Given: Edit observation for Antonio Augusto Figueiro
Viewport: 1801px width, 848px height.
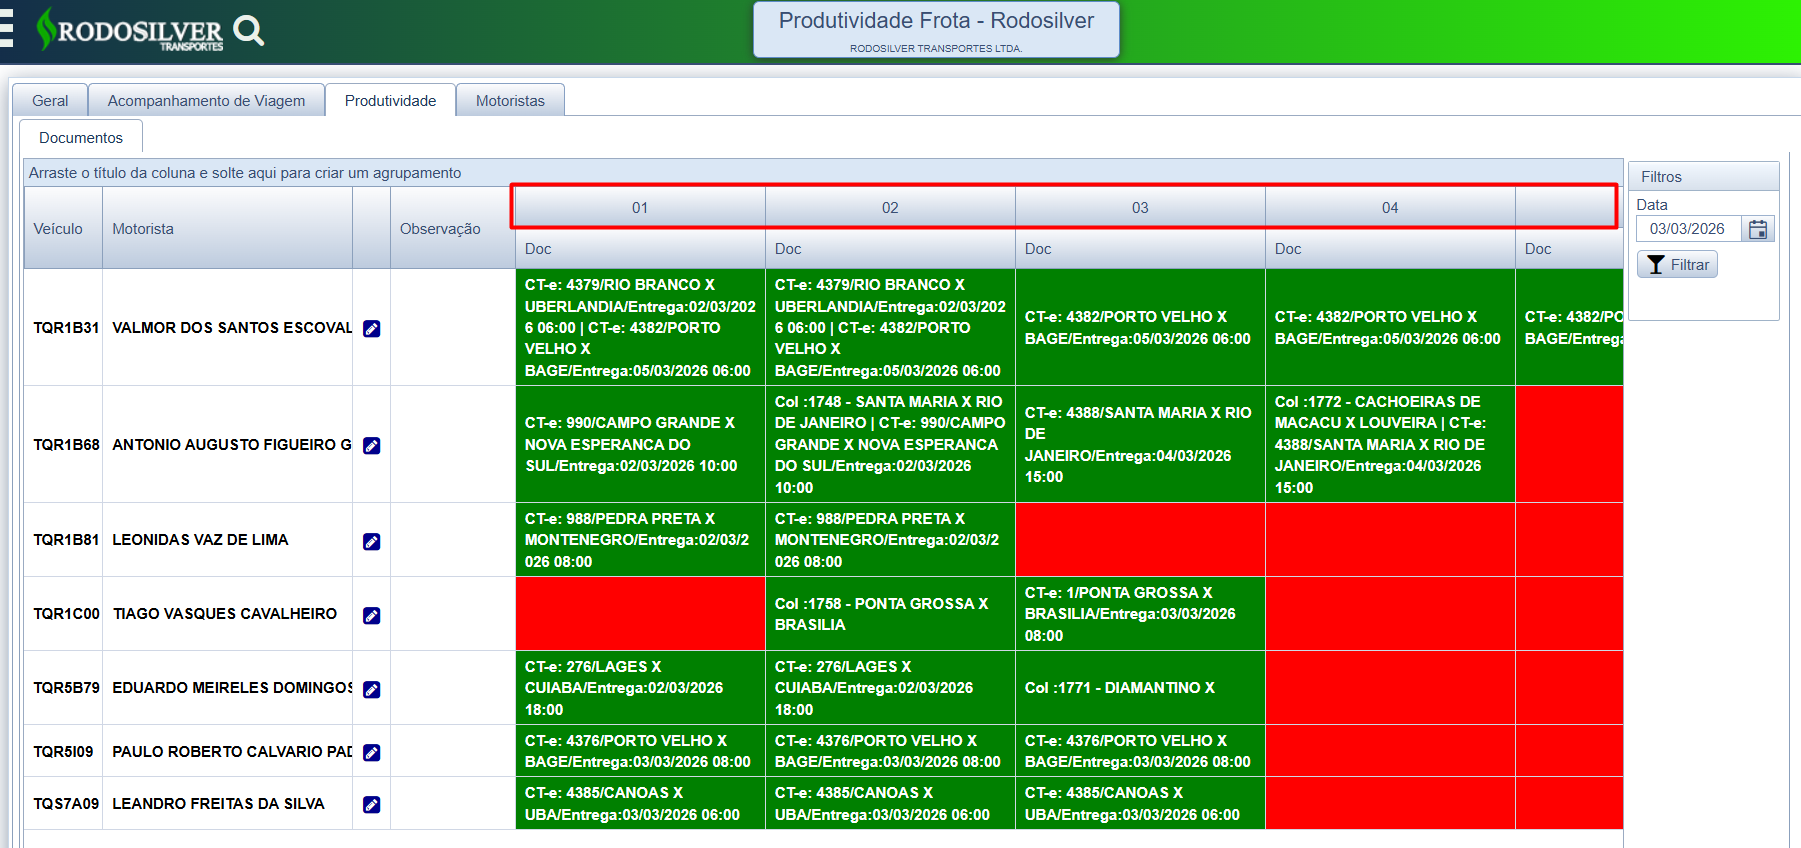Looking at the screenshot, I should pyautogui.click(x=371, y=445).
